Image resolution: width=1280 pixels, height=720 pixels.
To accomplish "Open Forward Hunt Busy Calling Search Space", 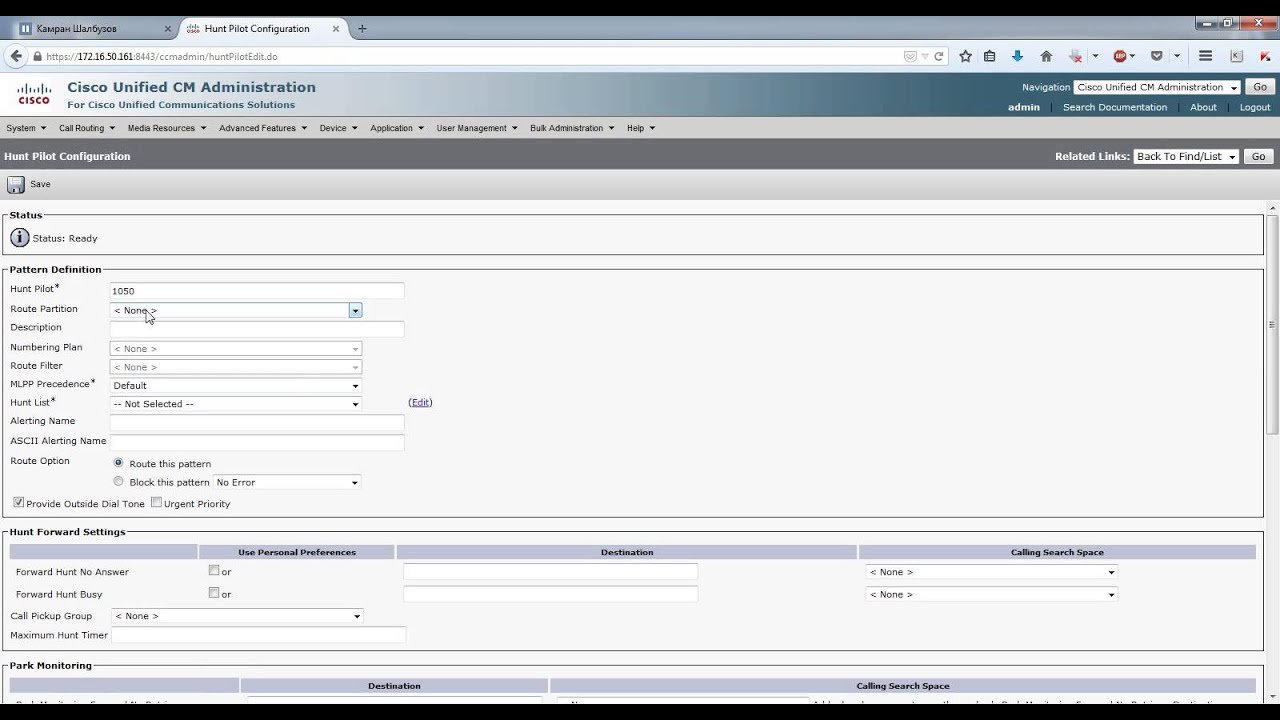I will (x=991, y=594).
